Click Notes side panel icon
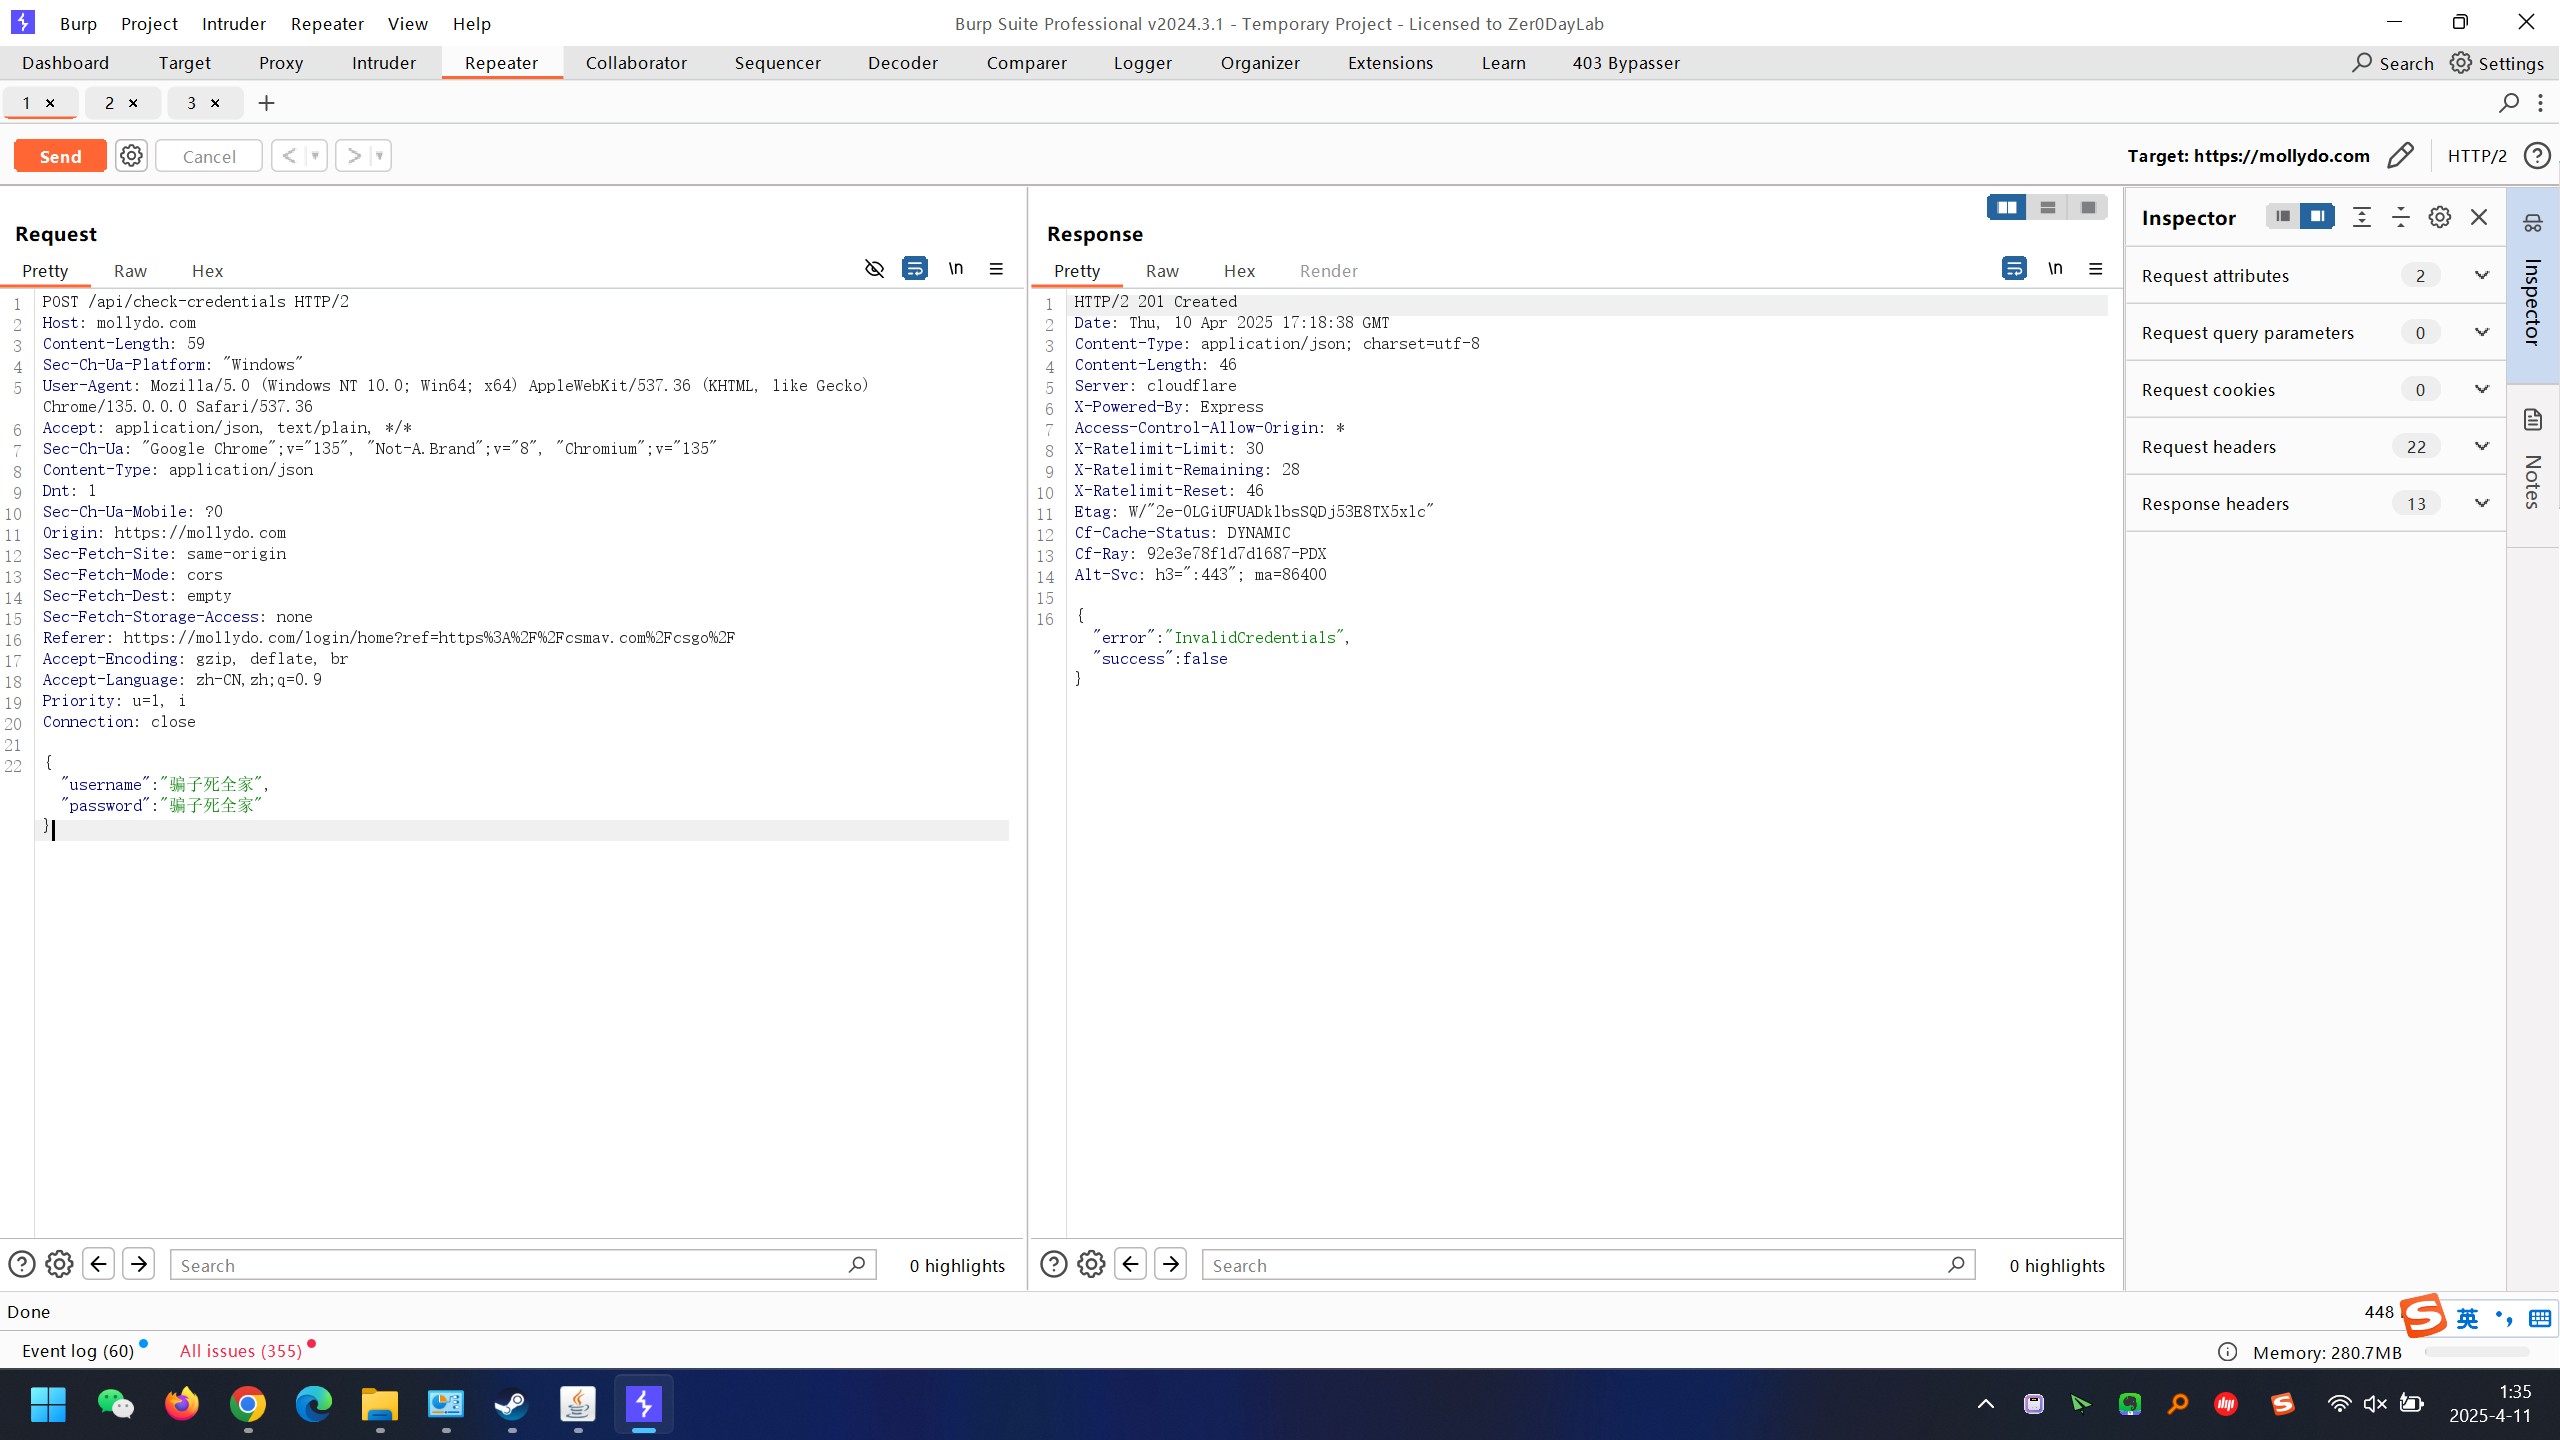 coord(2533,420)
